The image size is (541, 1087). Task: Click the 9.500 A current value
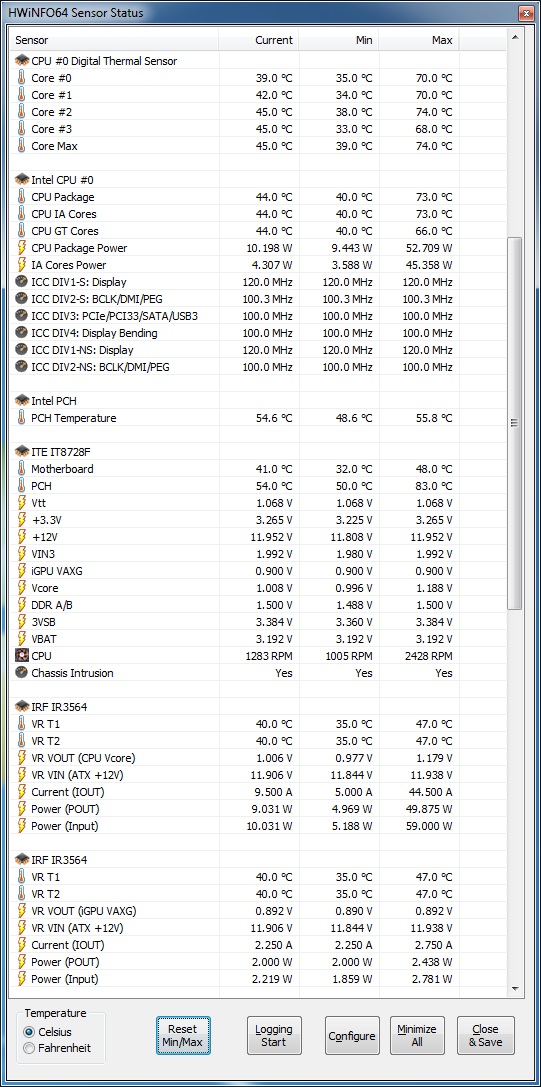[272, 792]
